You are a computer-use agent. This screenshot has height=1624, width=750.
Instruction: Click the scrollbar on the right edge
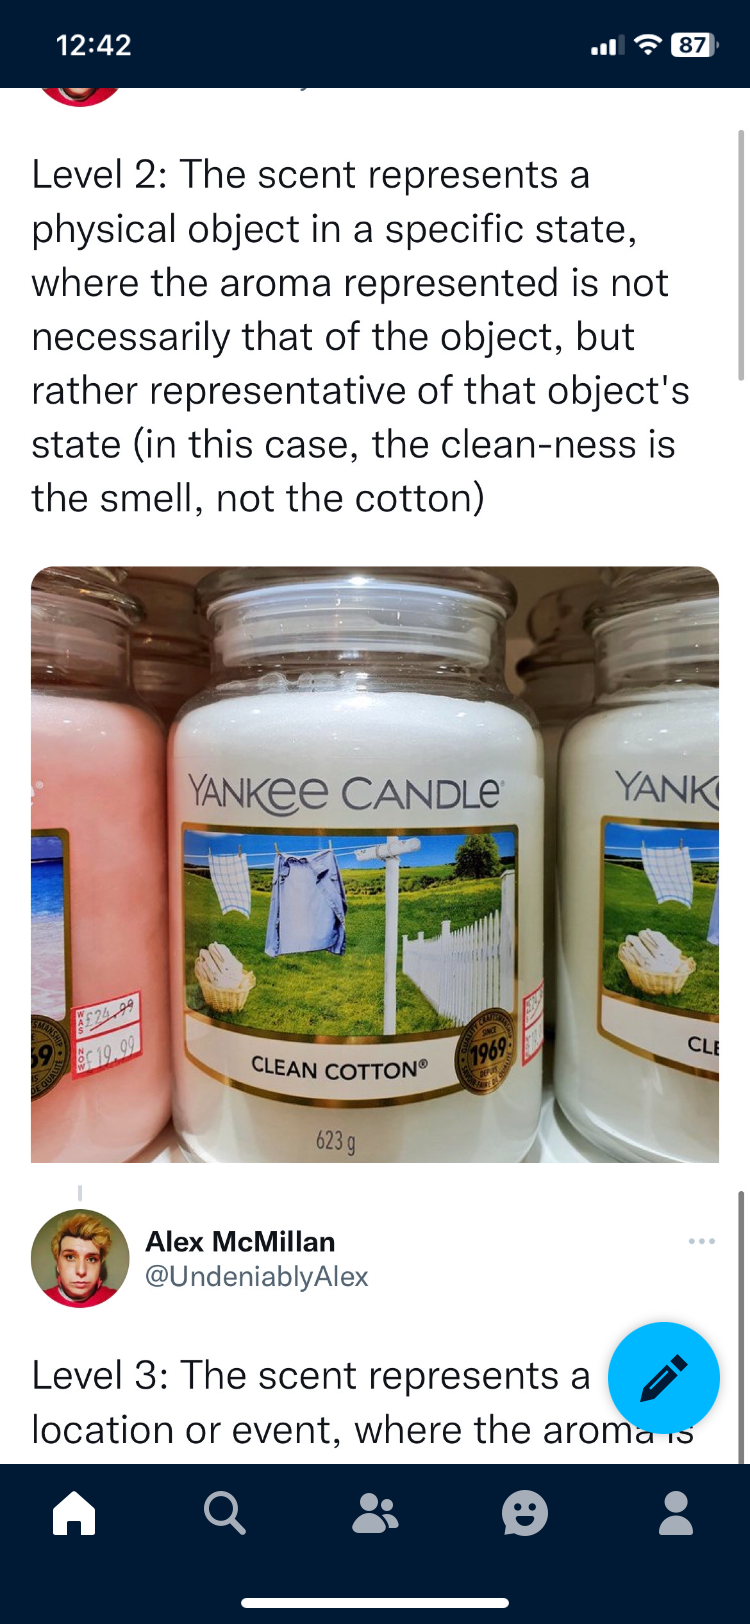(x=740, y=255)
